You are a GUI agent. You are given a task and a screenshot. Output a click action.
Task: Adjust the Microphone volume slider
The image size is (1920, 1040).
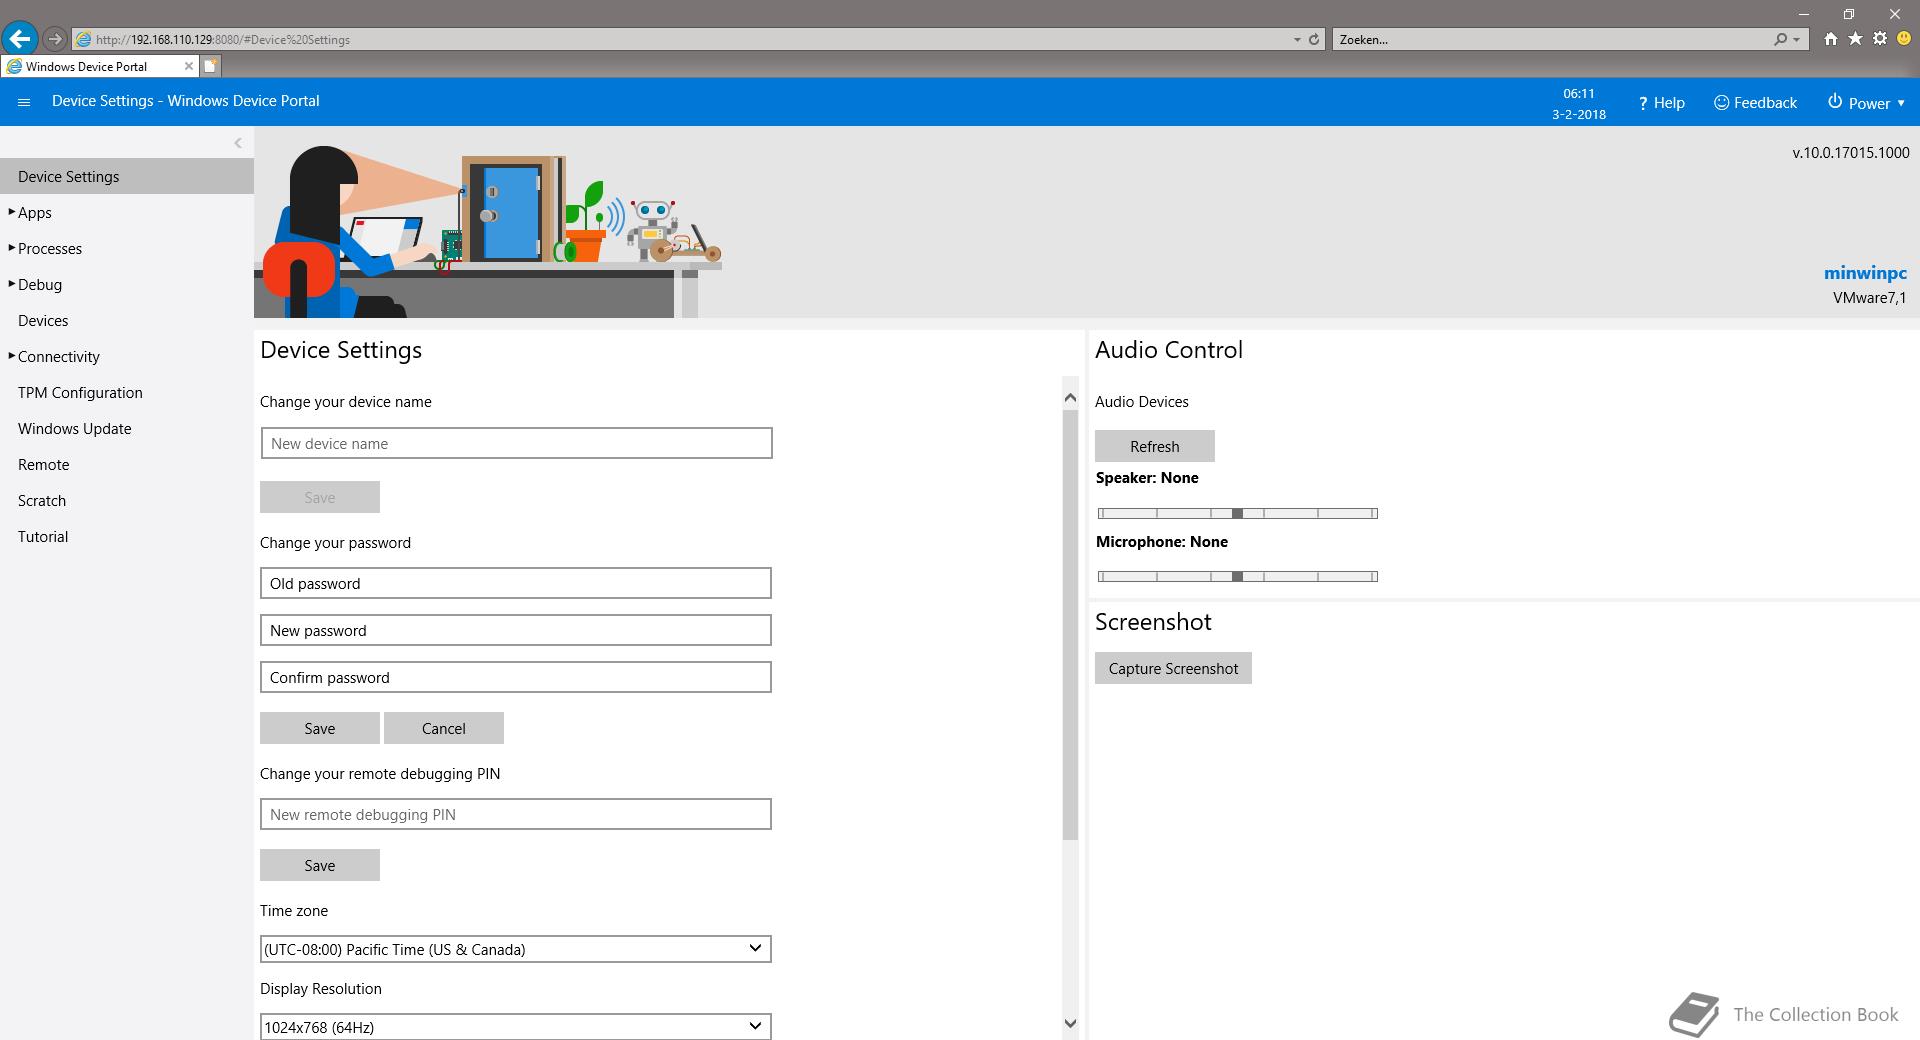click(1238, 576)
